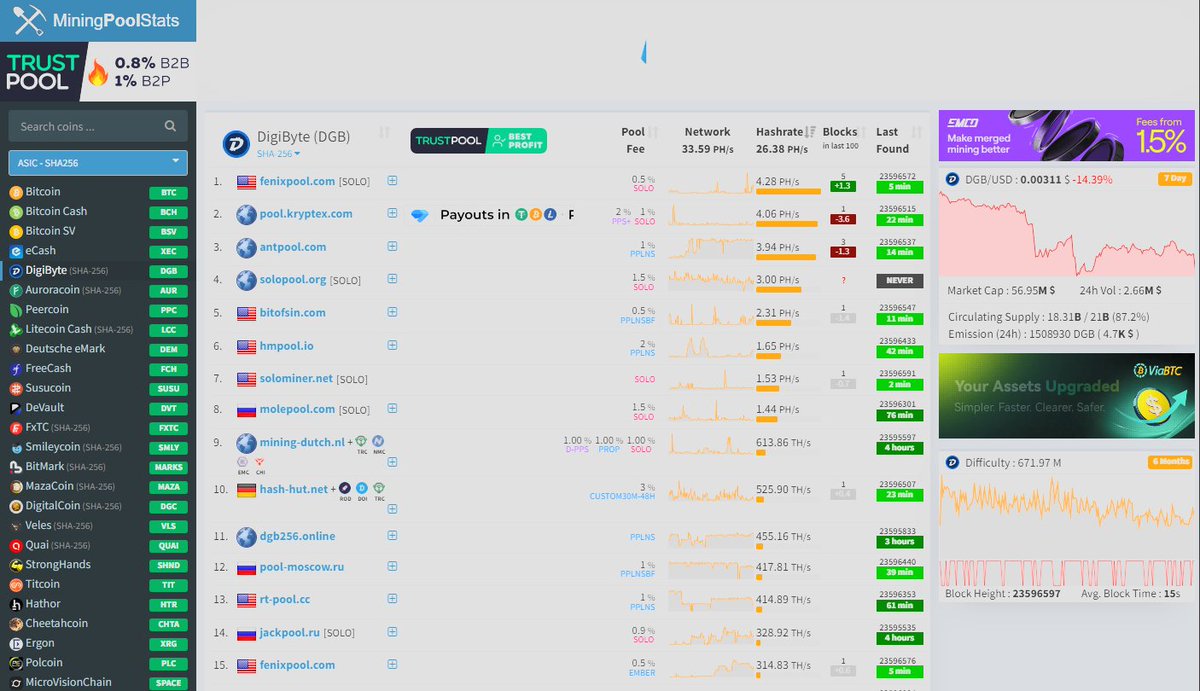This screenshot has width=1200, height=691.
Task: Click the hashrate bar for solopool.org
Action: [779, 290]
